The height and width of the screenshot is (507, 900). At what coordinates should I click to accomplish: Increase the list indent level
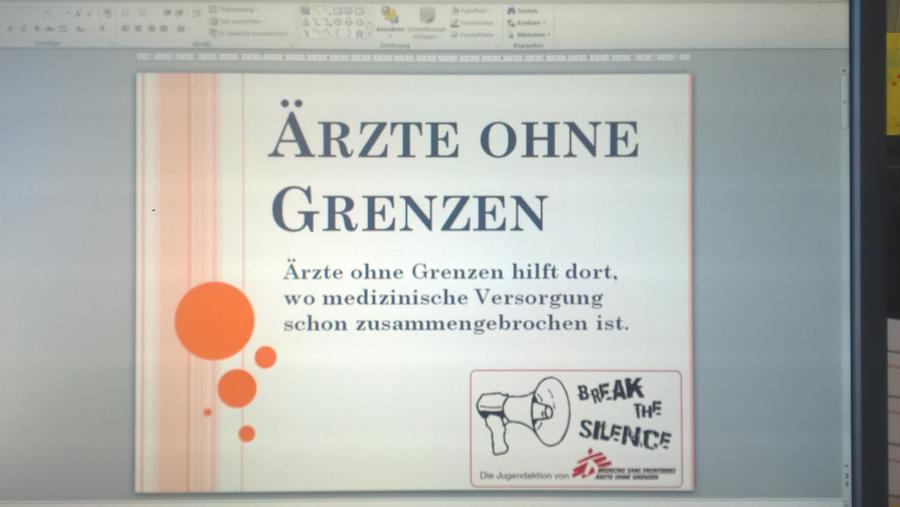(179, 13)
